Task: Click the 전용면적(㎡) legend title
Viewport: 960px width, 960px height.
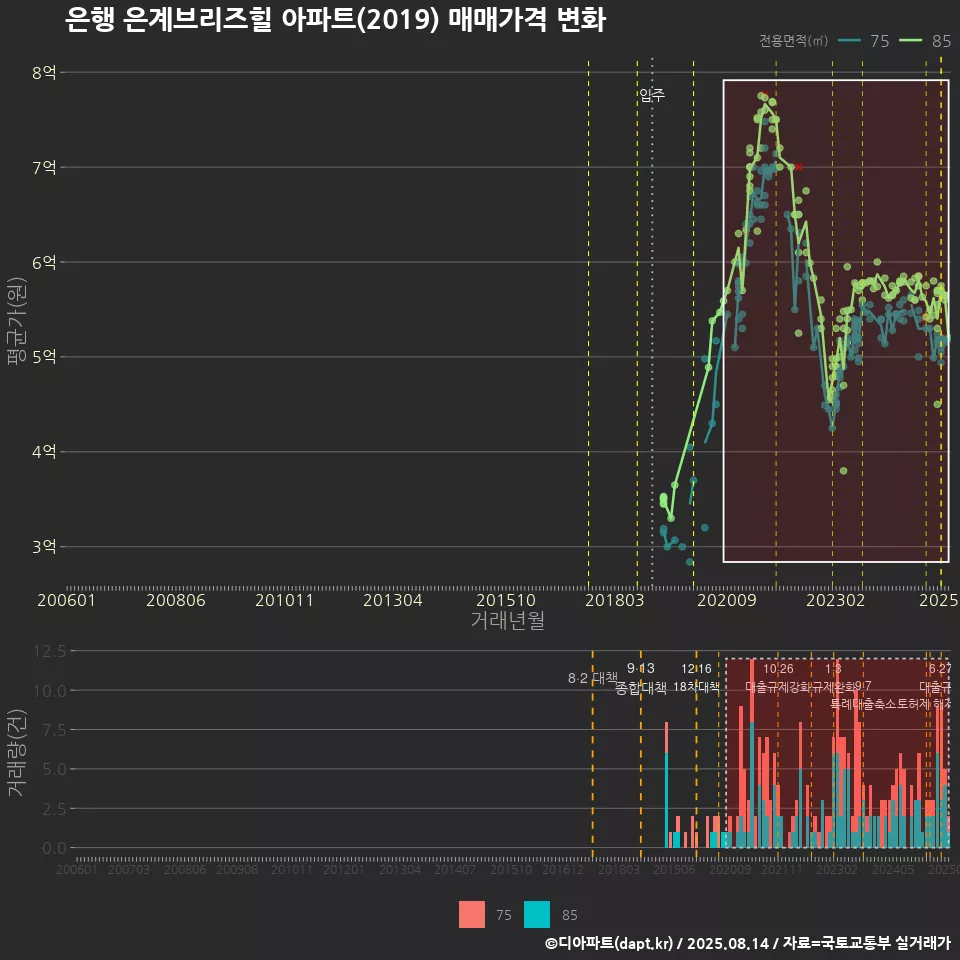Action: click(x=793, y=40)
